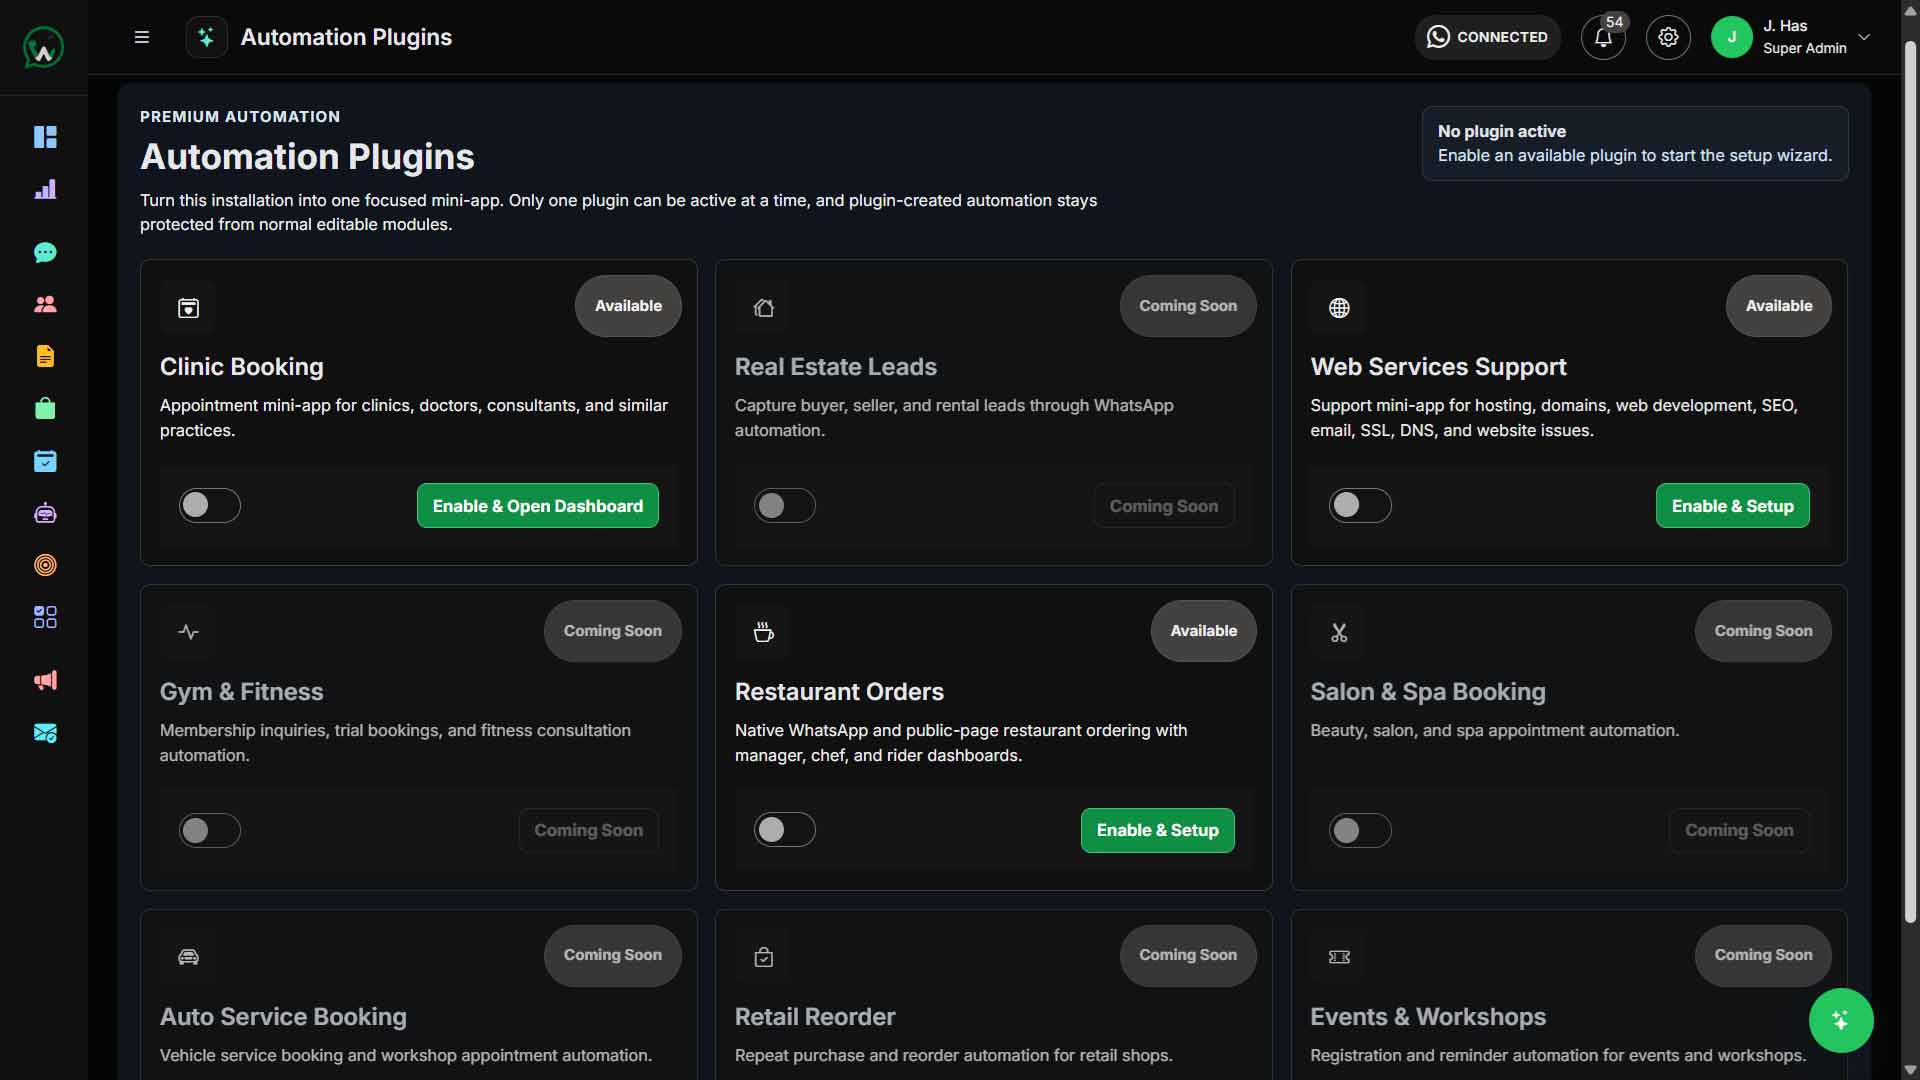Image resolution: width=1920 pixels, height=1080 pixels.
Task: Open the green shopping bag sidebar icon
Action: [45, 408]
